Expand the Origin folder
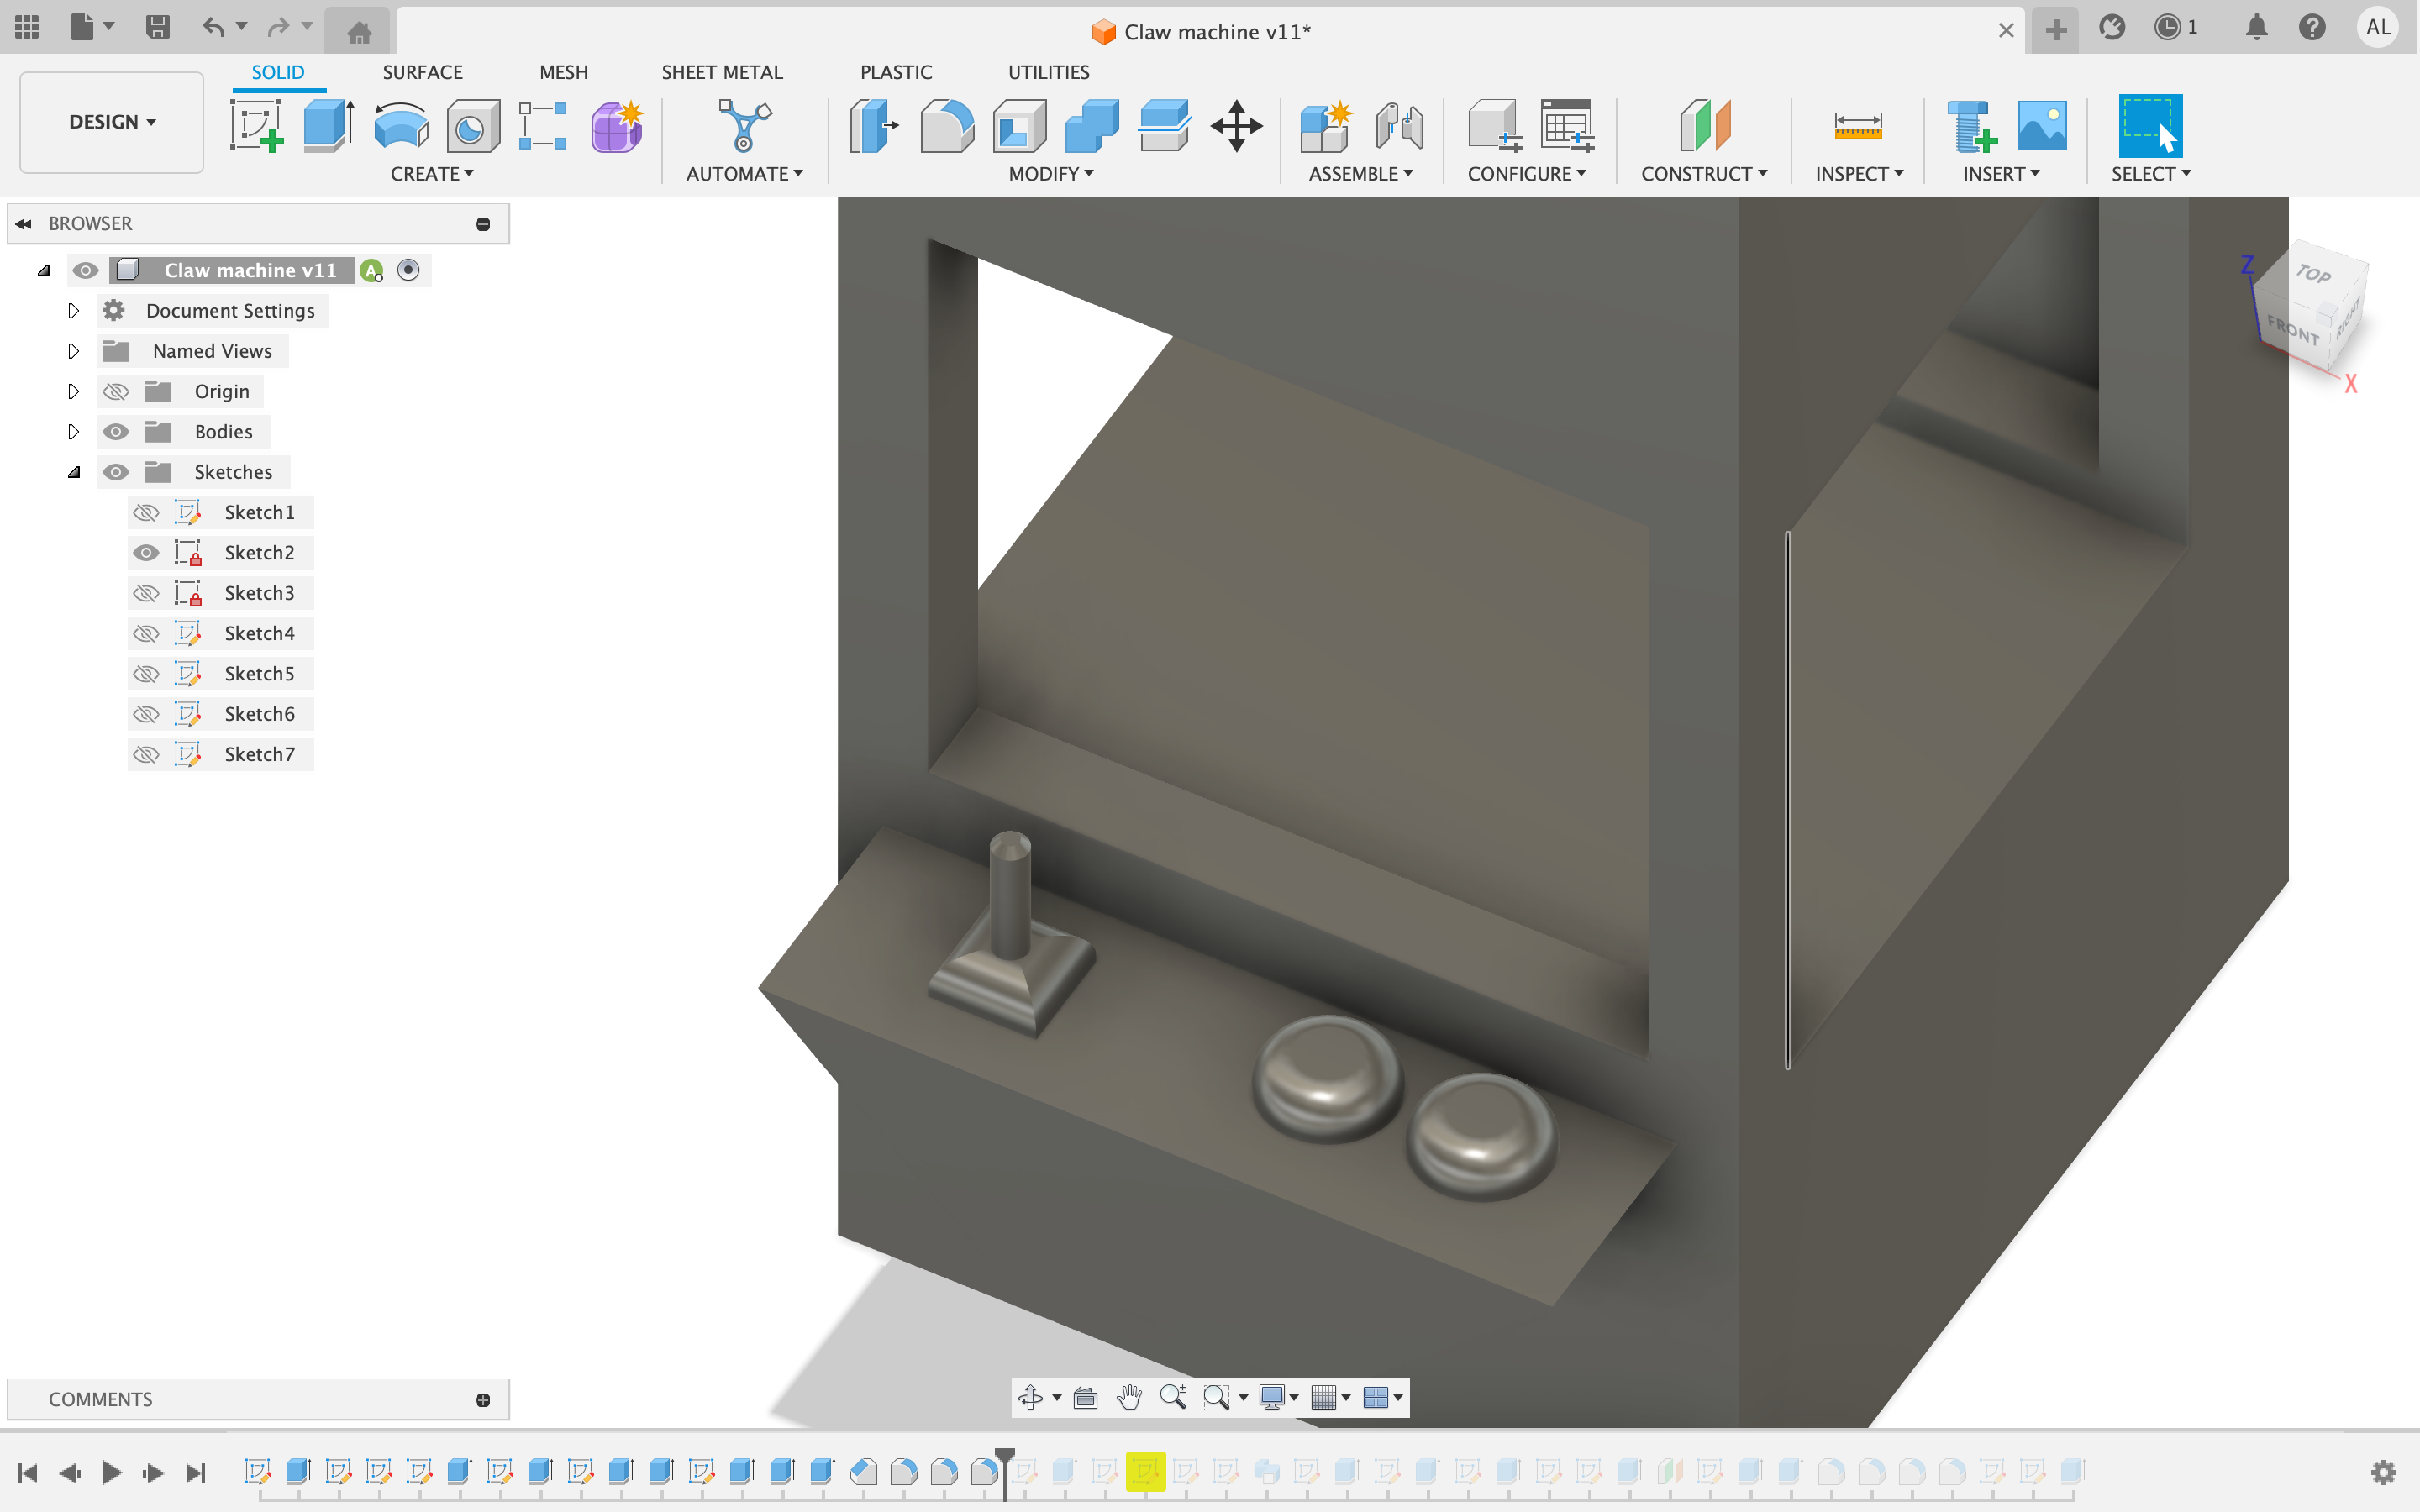The image size is (2420, 1512). 71,391
